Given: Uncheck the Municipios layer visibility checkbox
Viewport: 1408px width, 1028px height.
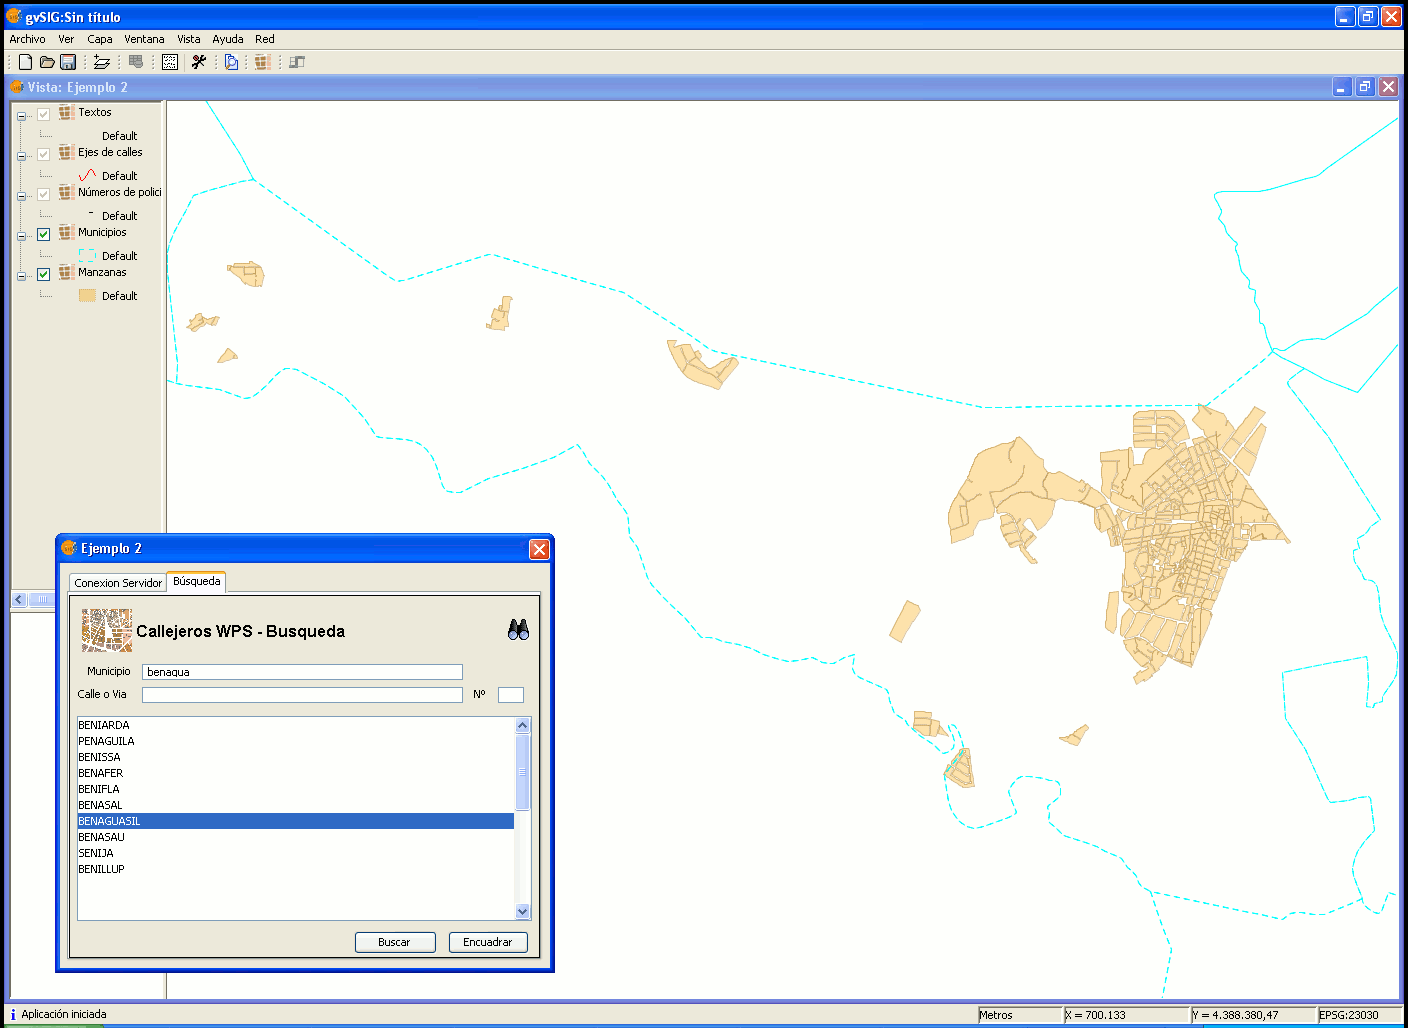Looking at the screenshot, I should tap(43, 234).
